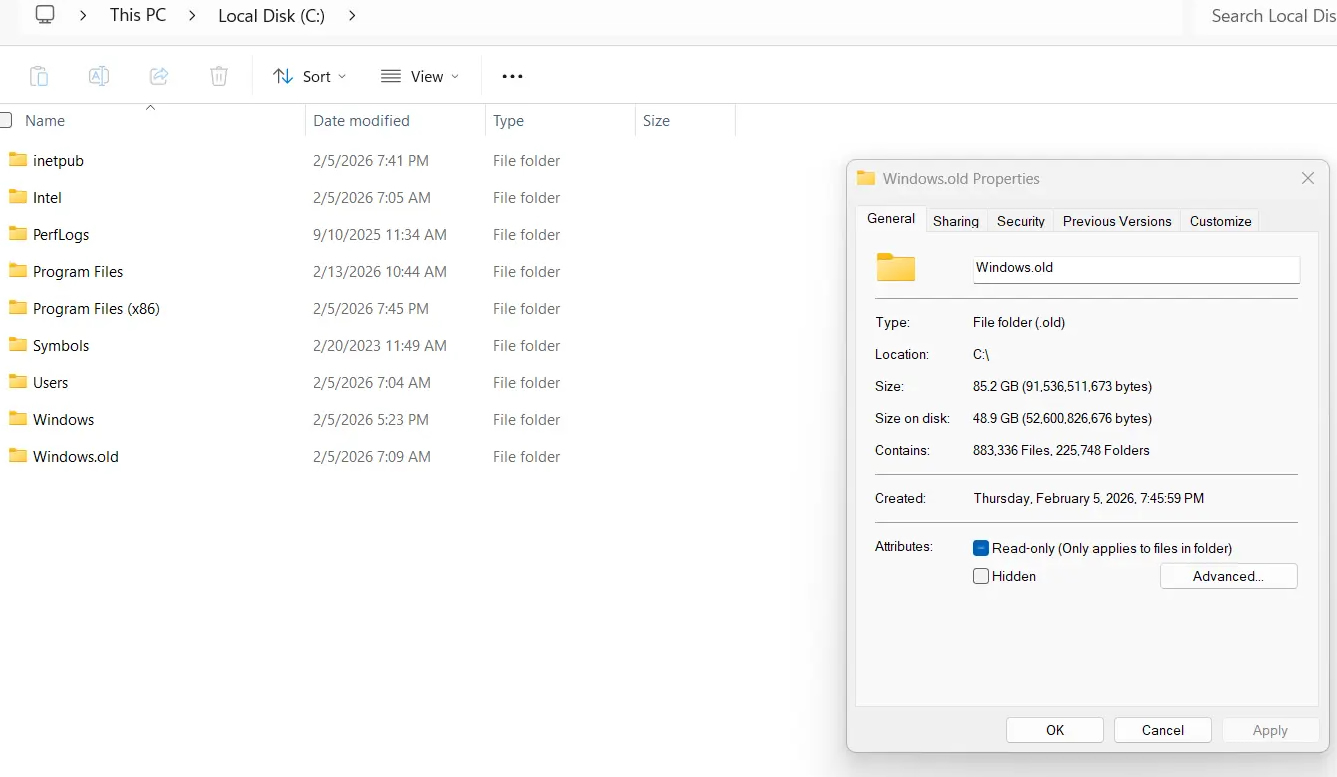Click the Type value File folder (.old)
This screenshot has width=1337, height=777.
pos(1019,322)
